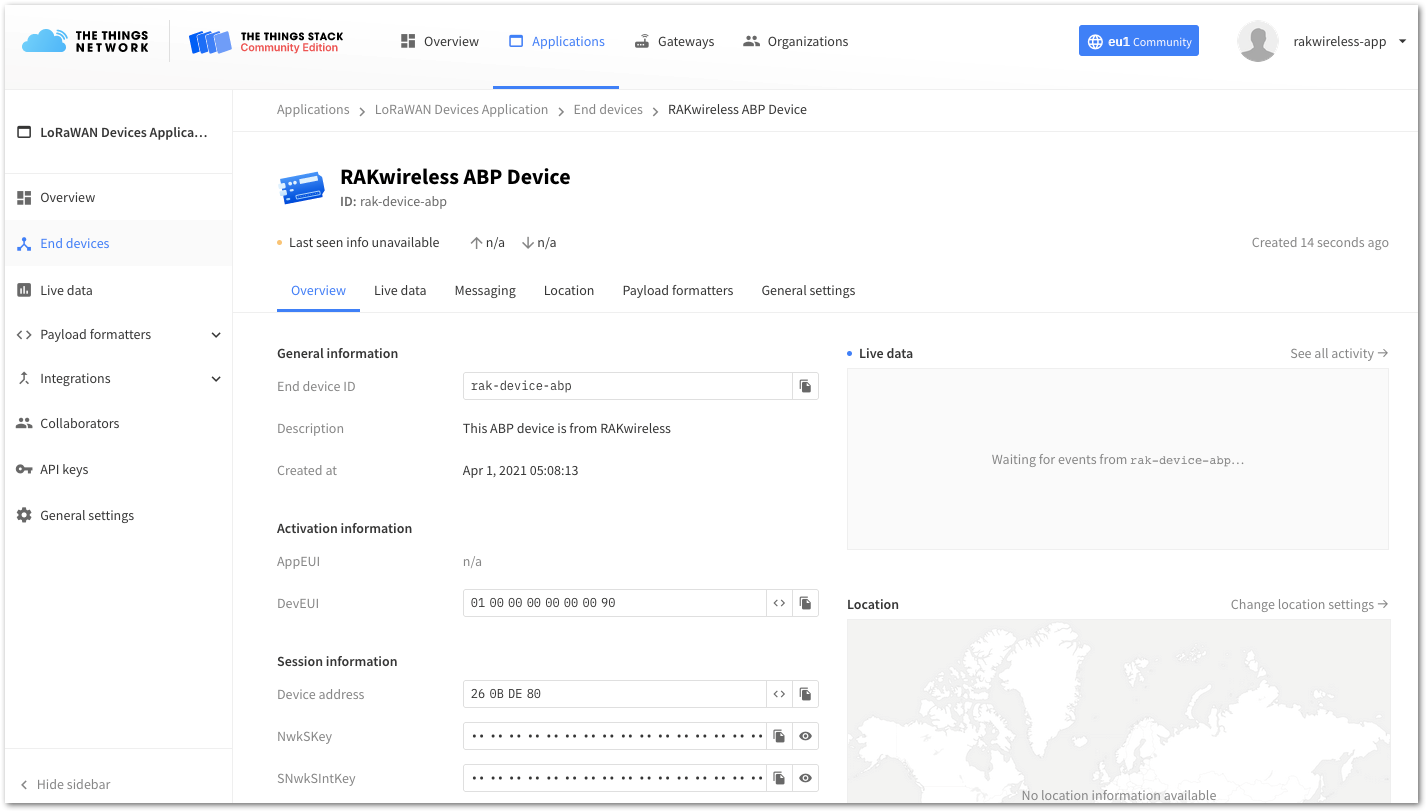This screenshot has width=1427, height=812.
Task: Open The Things Network cloud logo
Action: 85,41
